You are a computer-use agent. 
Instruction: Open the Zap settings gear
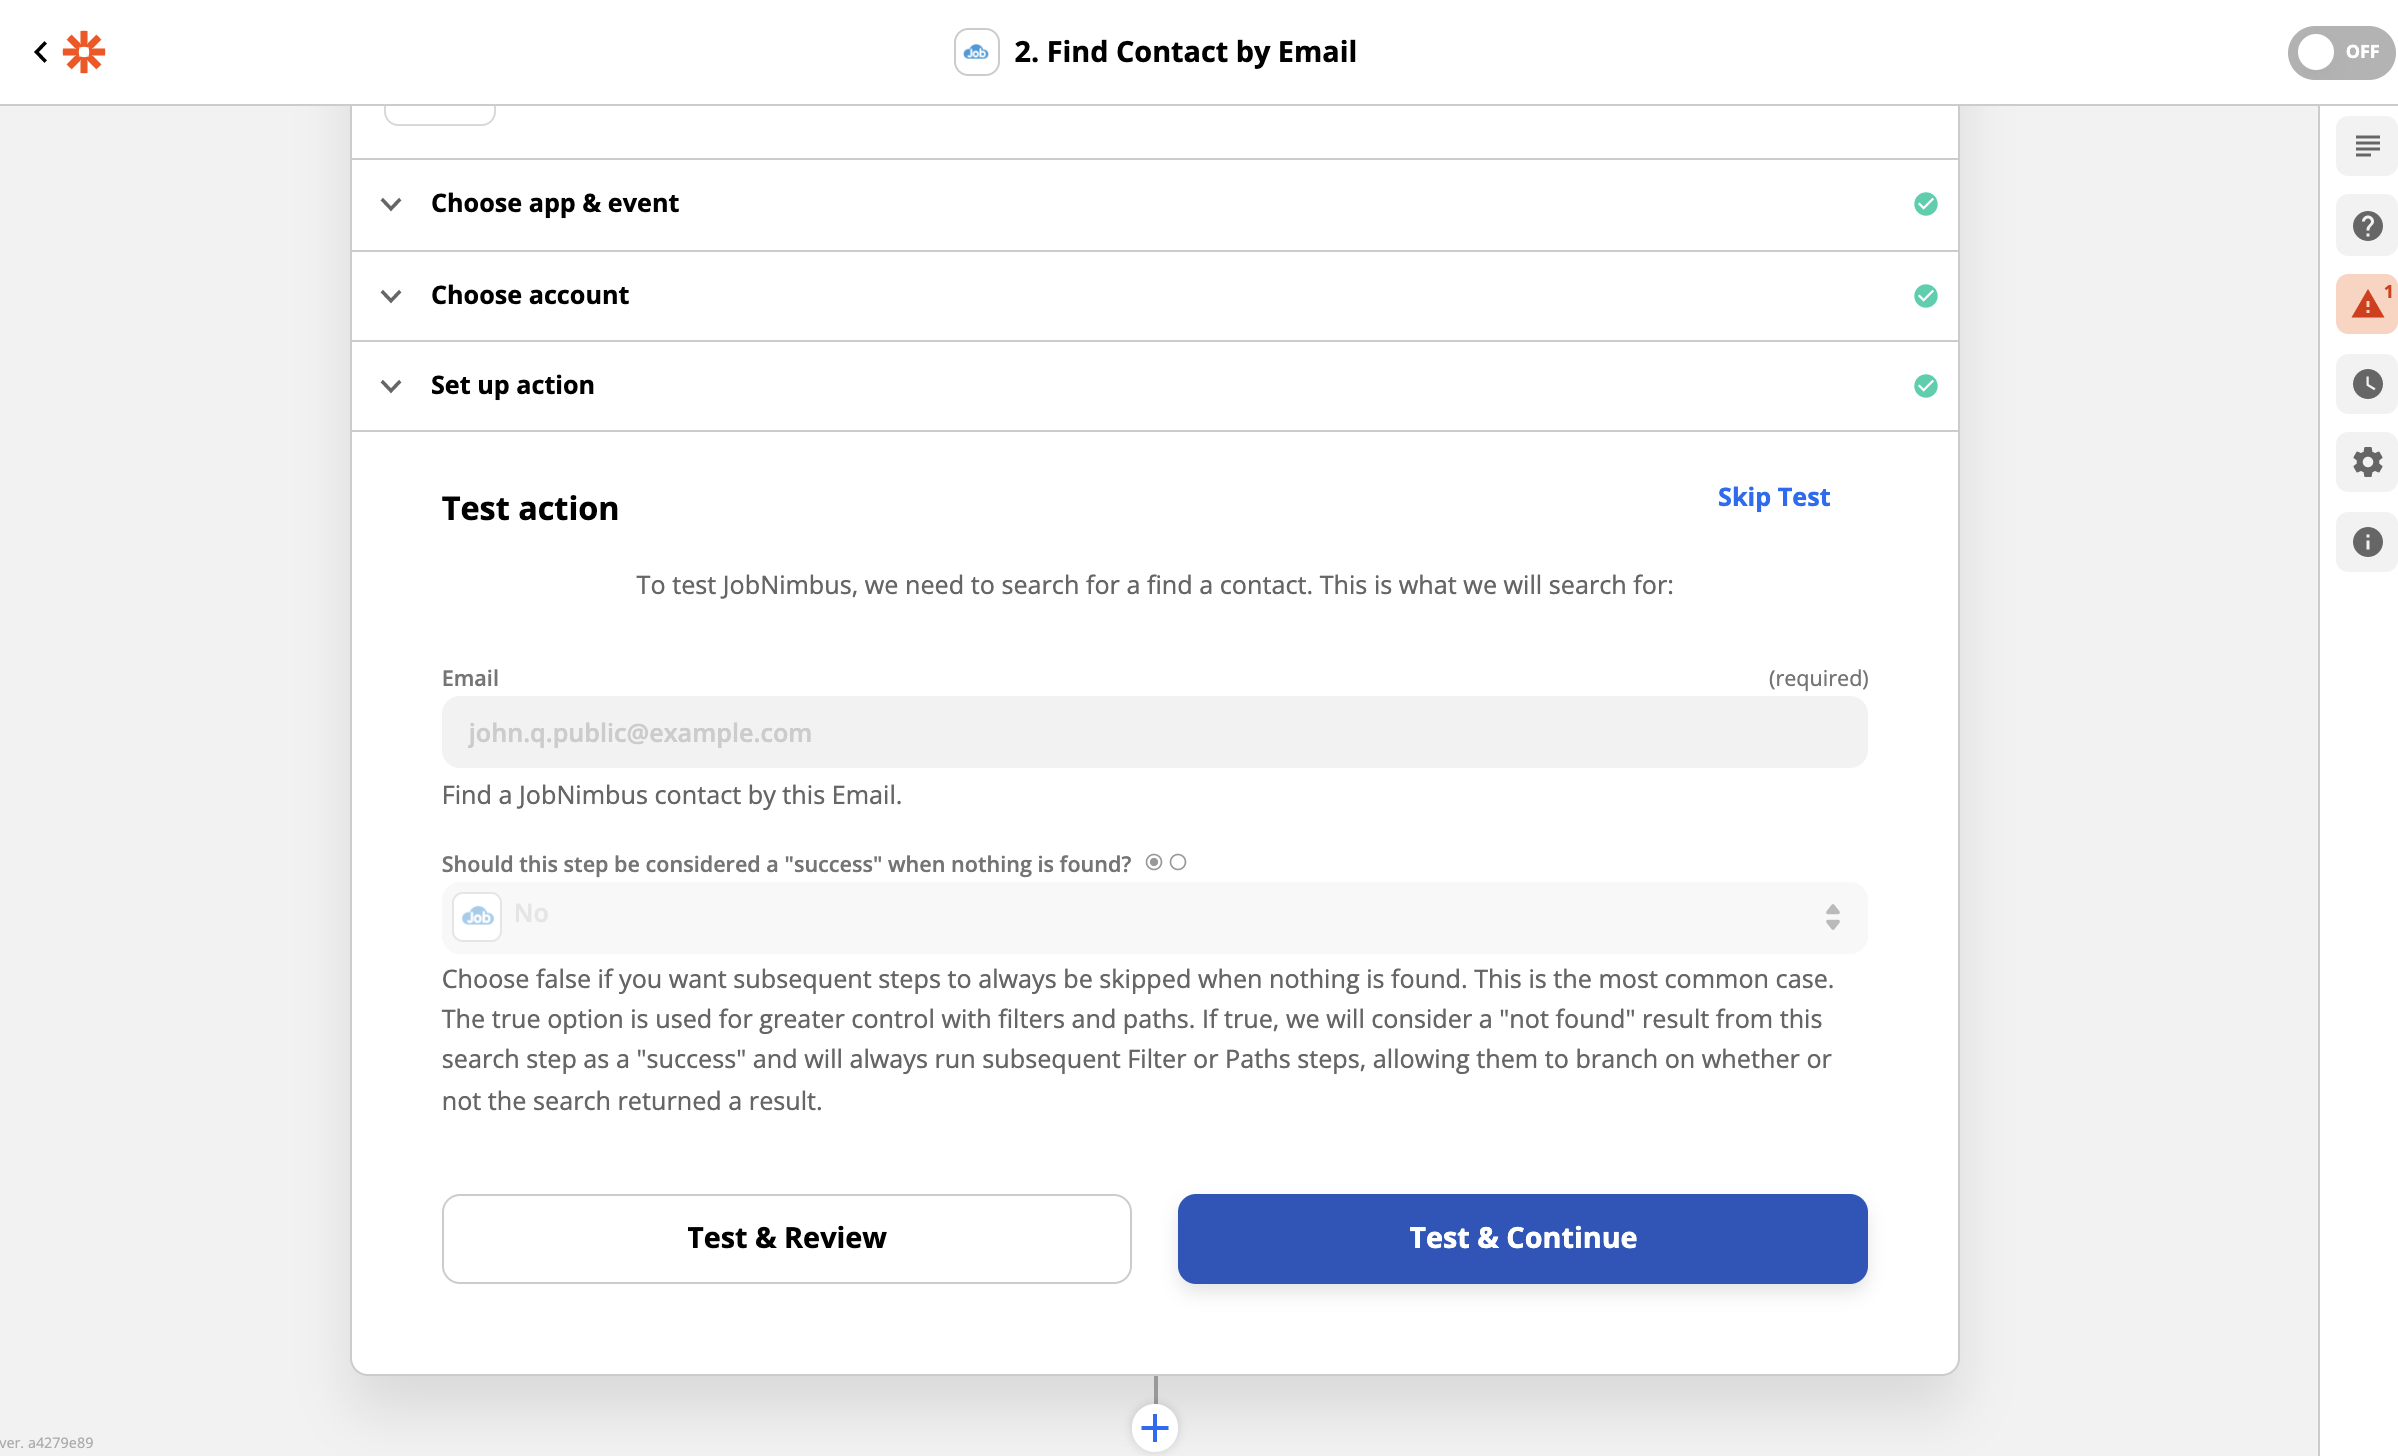(x=2367, y=462)
